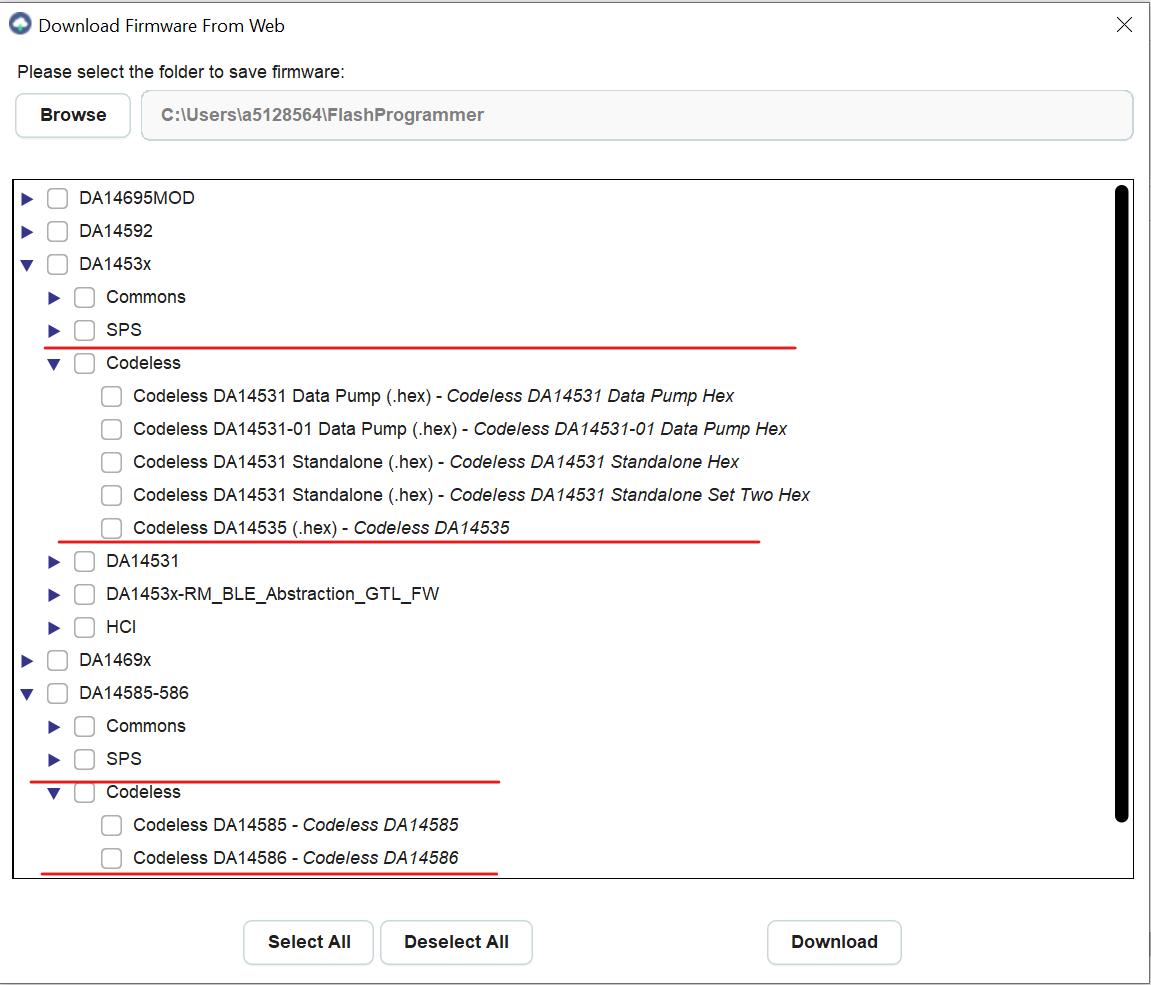Click the vertical scrollbar in firmware list
This screenshot has height=985, width=1151.
point(1121,500)
